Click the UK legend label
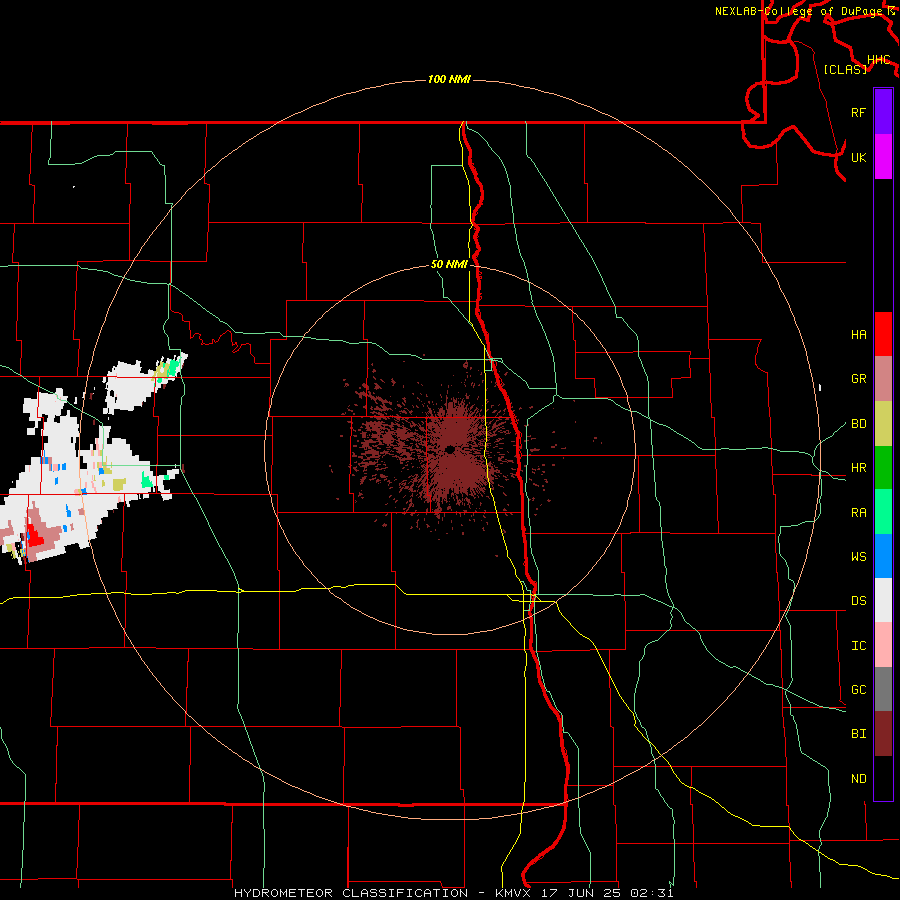Image resolution: width=900 pixels, height=900 pixels. pos(858,157)
